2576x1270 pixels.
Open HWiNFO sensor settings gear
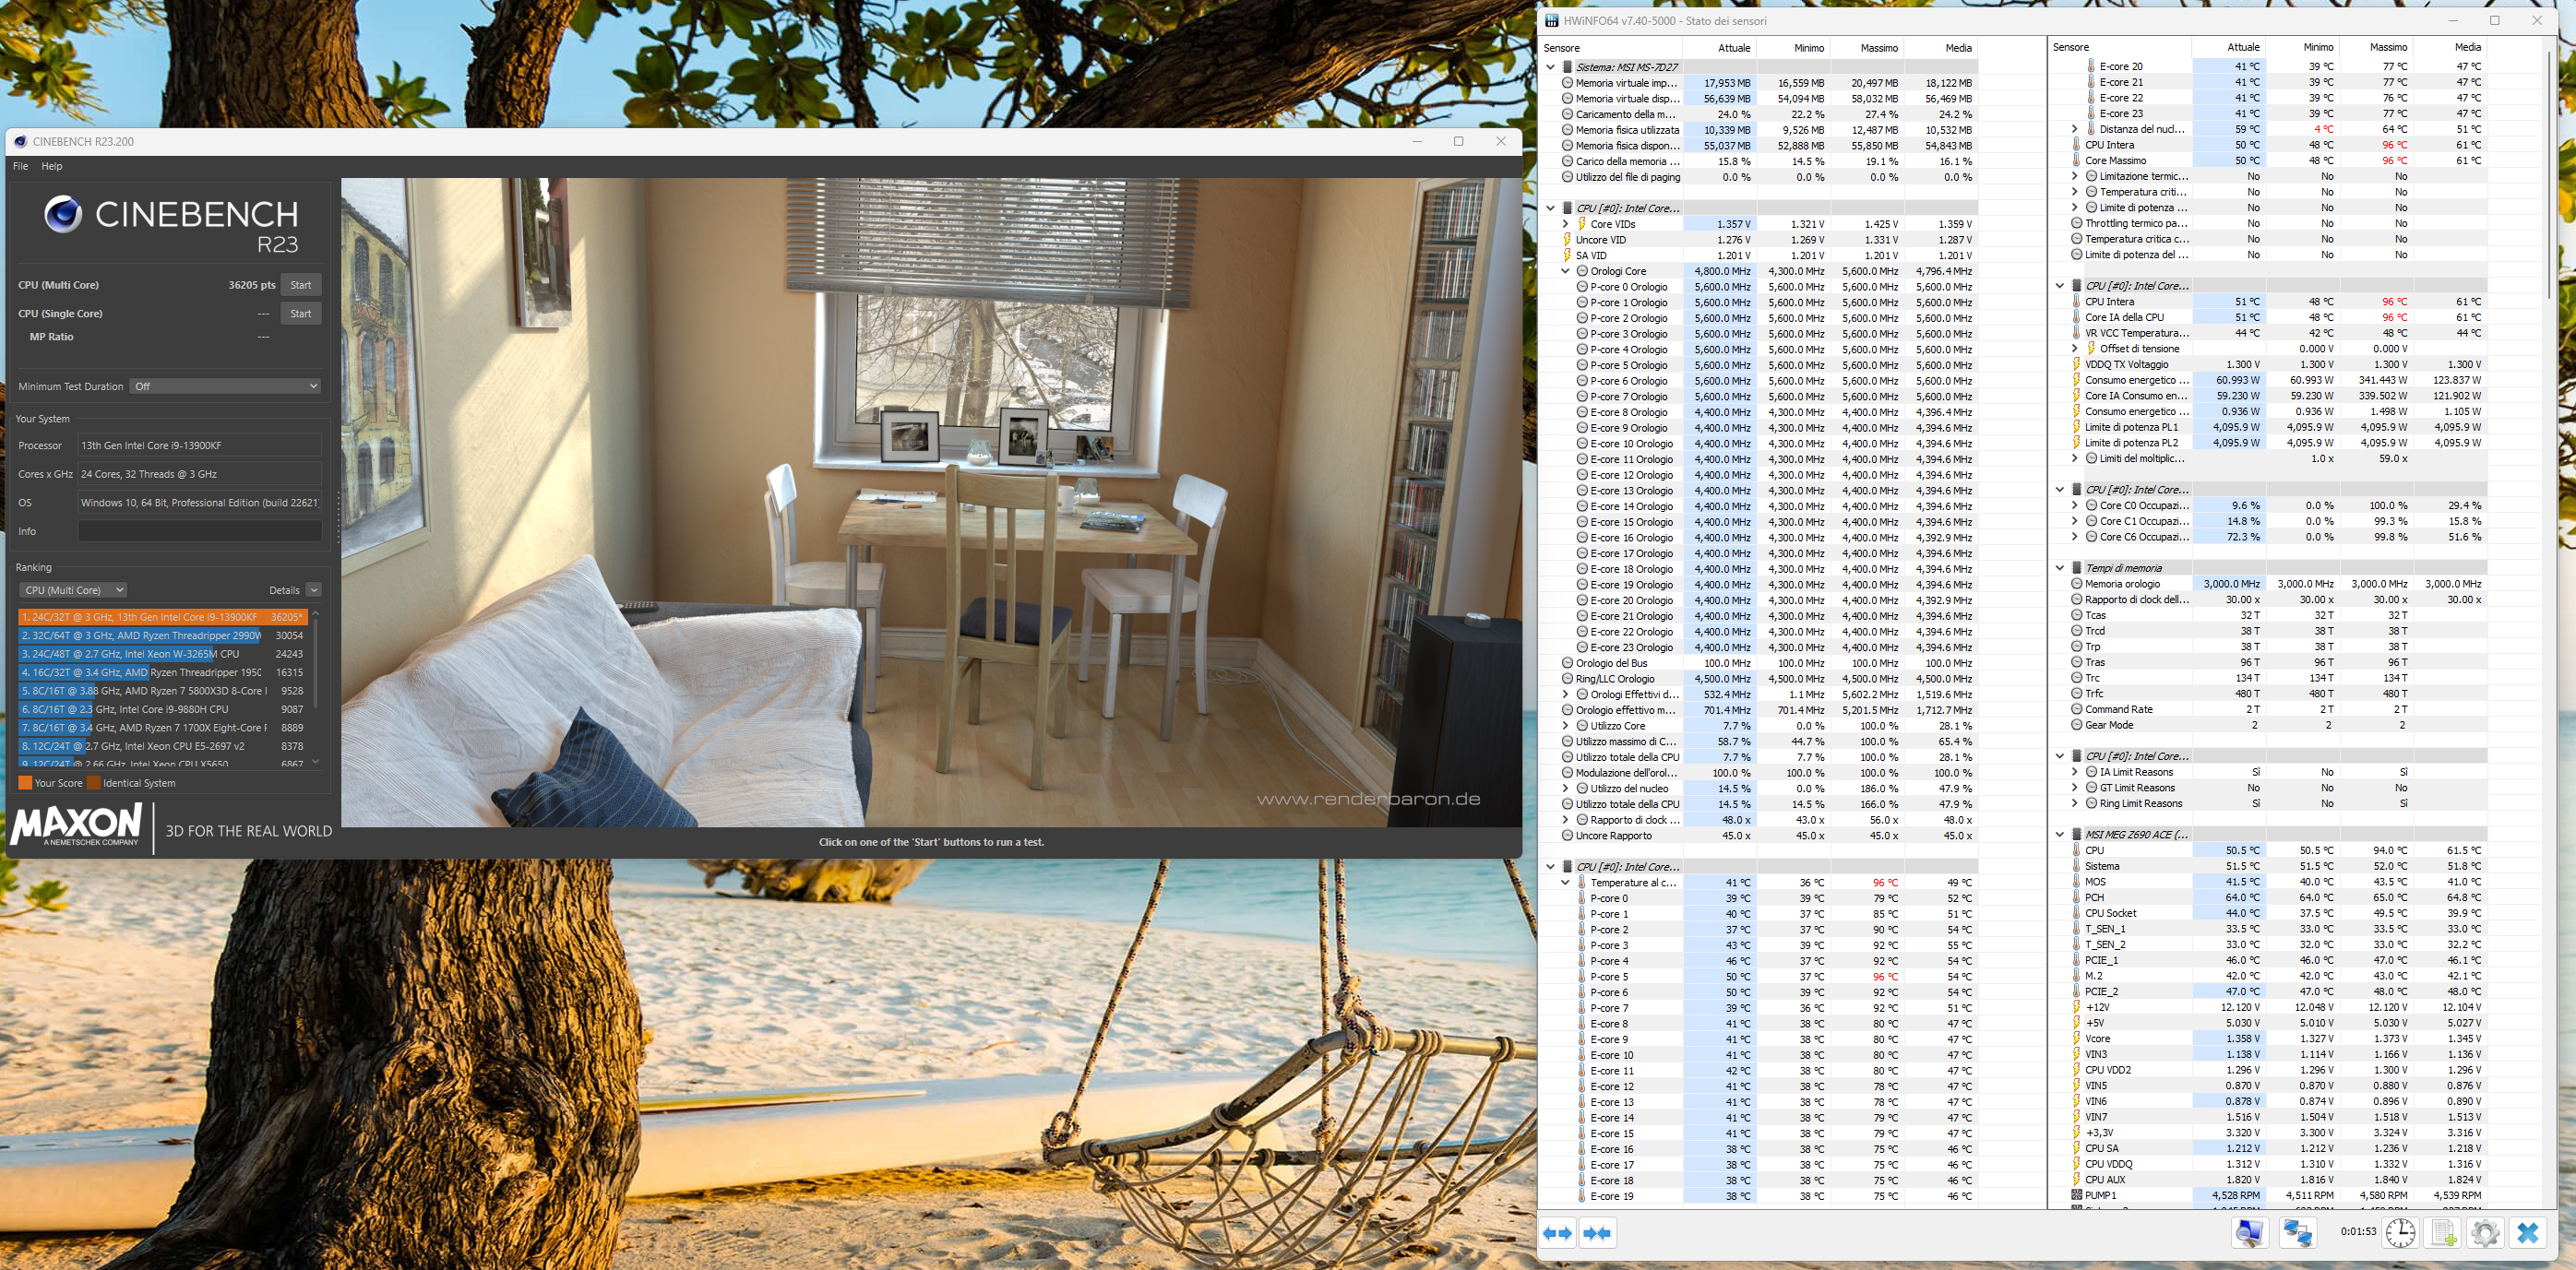[2485, 1233]
